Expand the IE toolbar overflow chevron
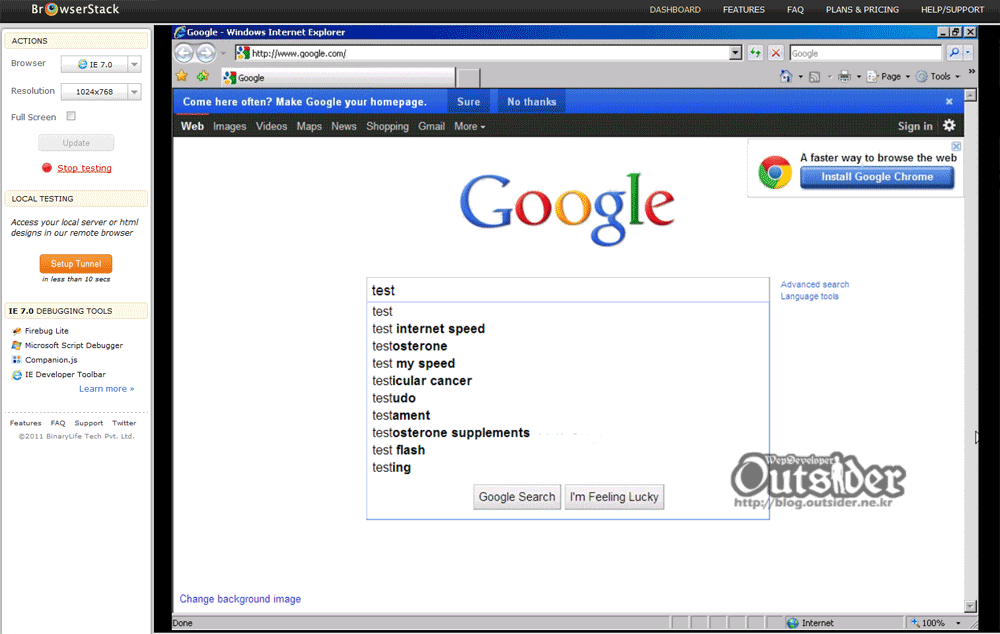 [971, 71]
